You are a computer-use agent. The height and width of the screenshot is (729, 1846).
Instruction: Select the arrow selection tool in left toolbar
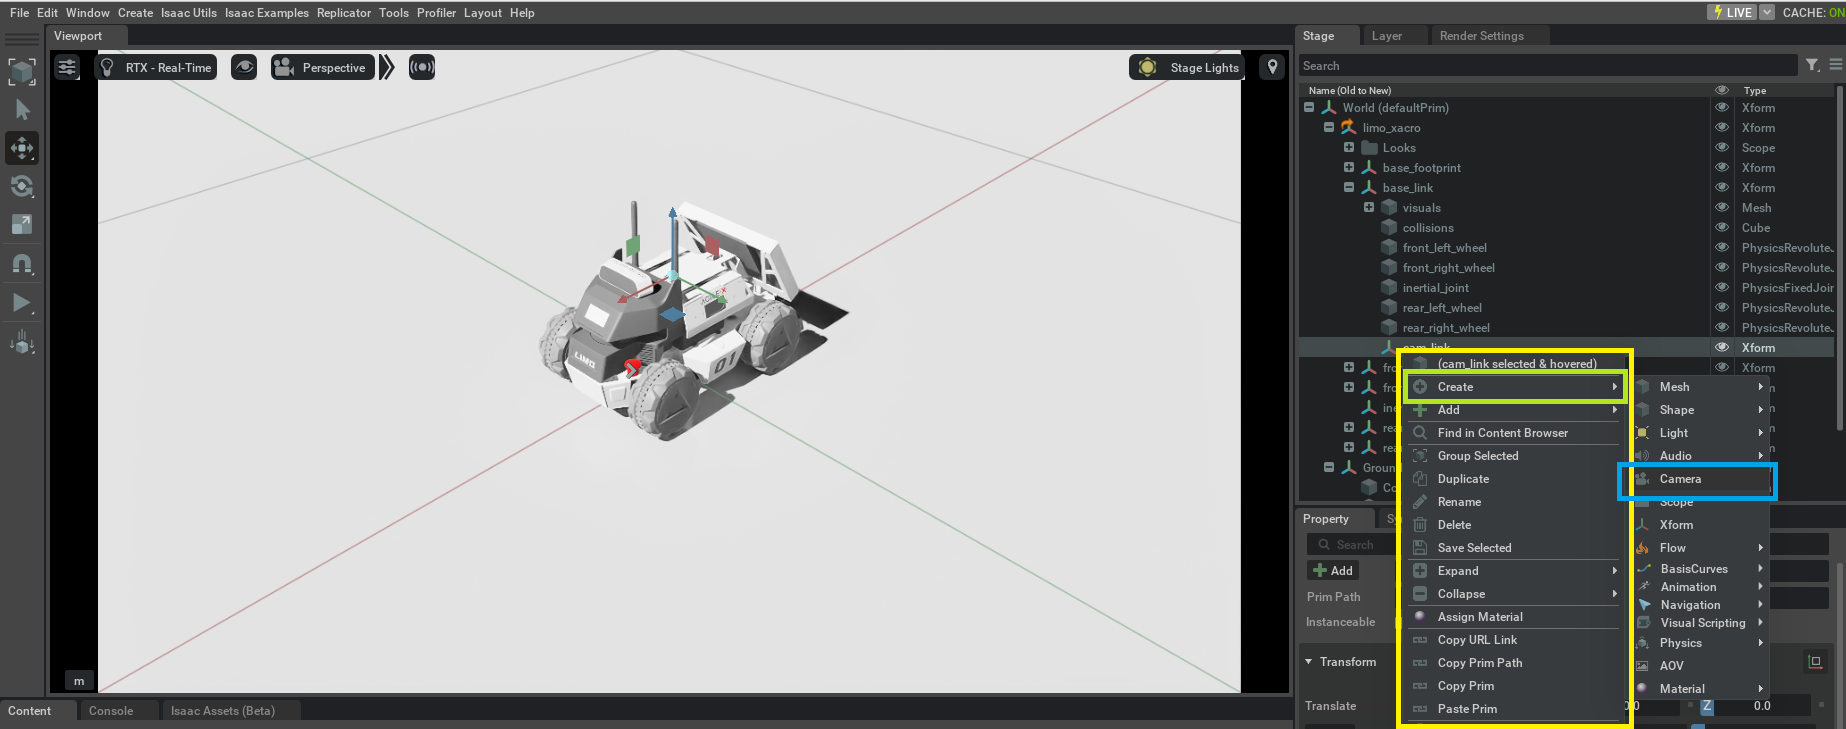click(22, 110)
